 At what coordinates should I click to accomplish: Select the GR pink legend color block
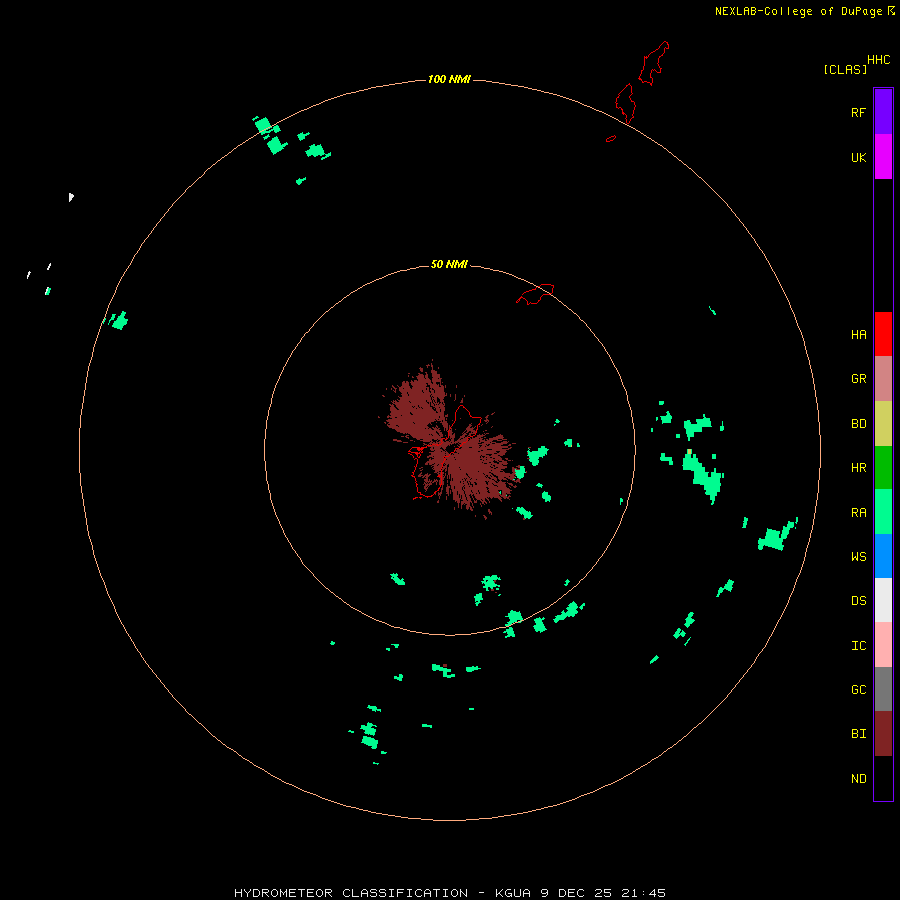pos(883,379)
